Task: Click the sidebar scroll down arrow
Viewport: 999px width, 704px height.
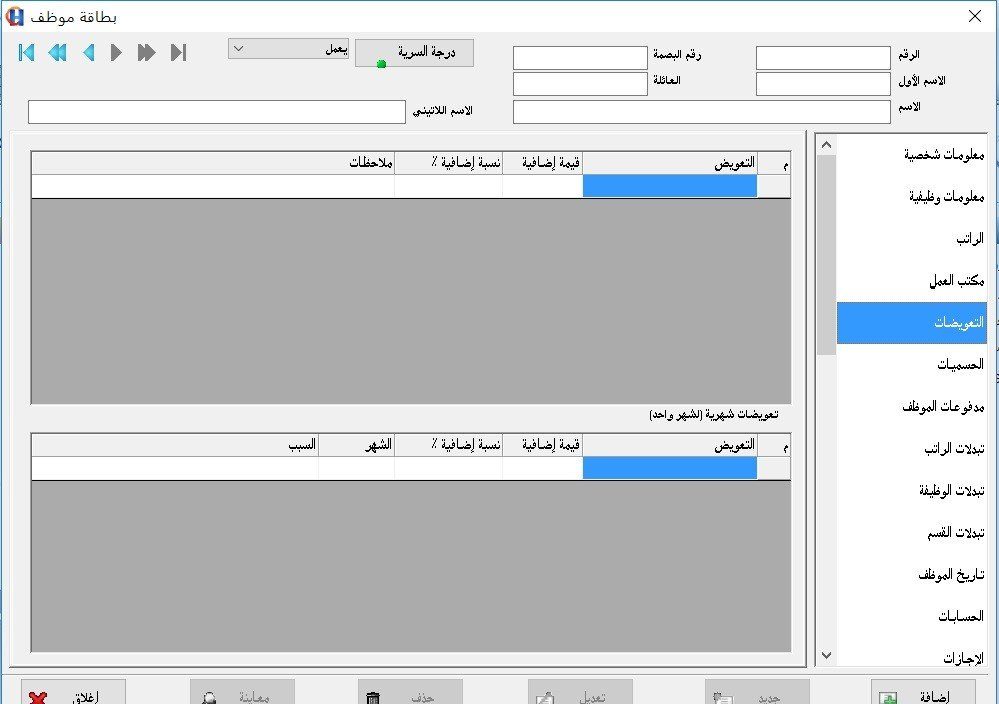Action: tap(826, 655)
